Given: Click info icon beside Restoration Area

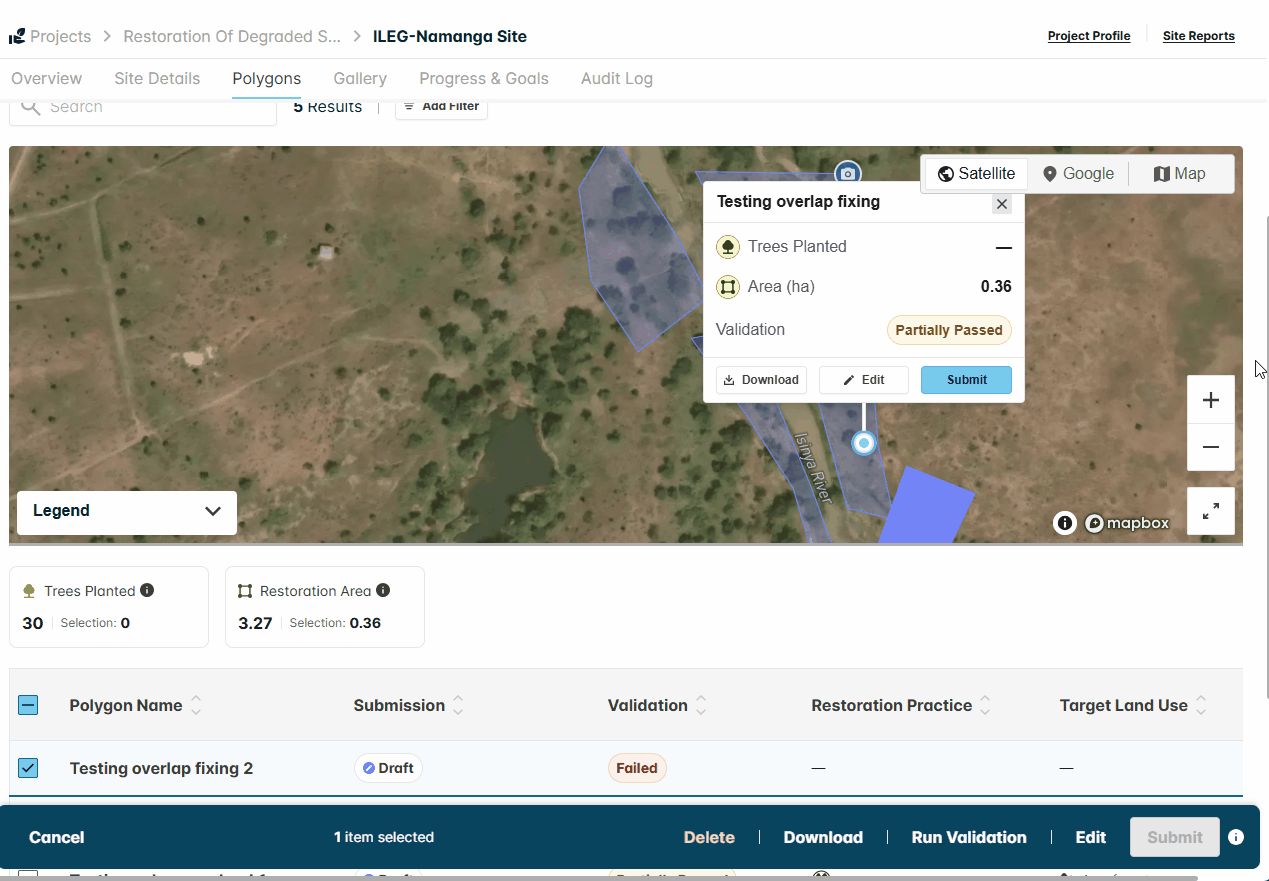Looking at the screenshot, I should click(x=383, y=590).
